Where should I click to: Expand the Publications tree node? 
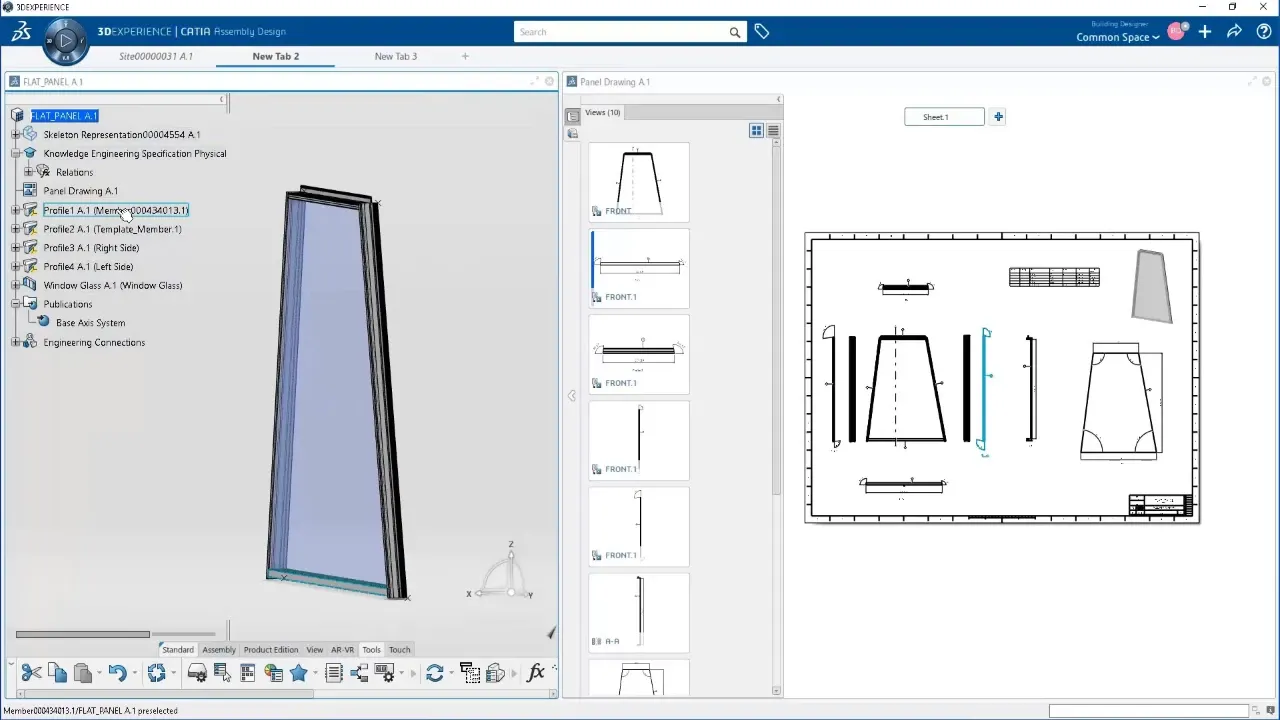16,304
